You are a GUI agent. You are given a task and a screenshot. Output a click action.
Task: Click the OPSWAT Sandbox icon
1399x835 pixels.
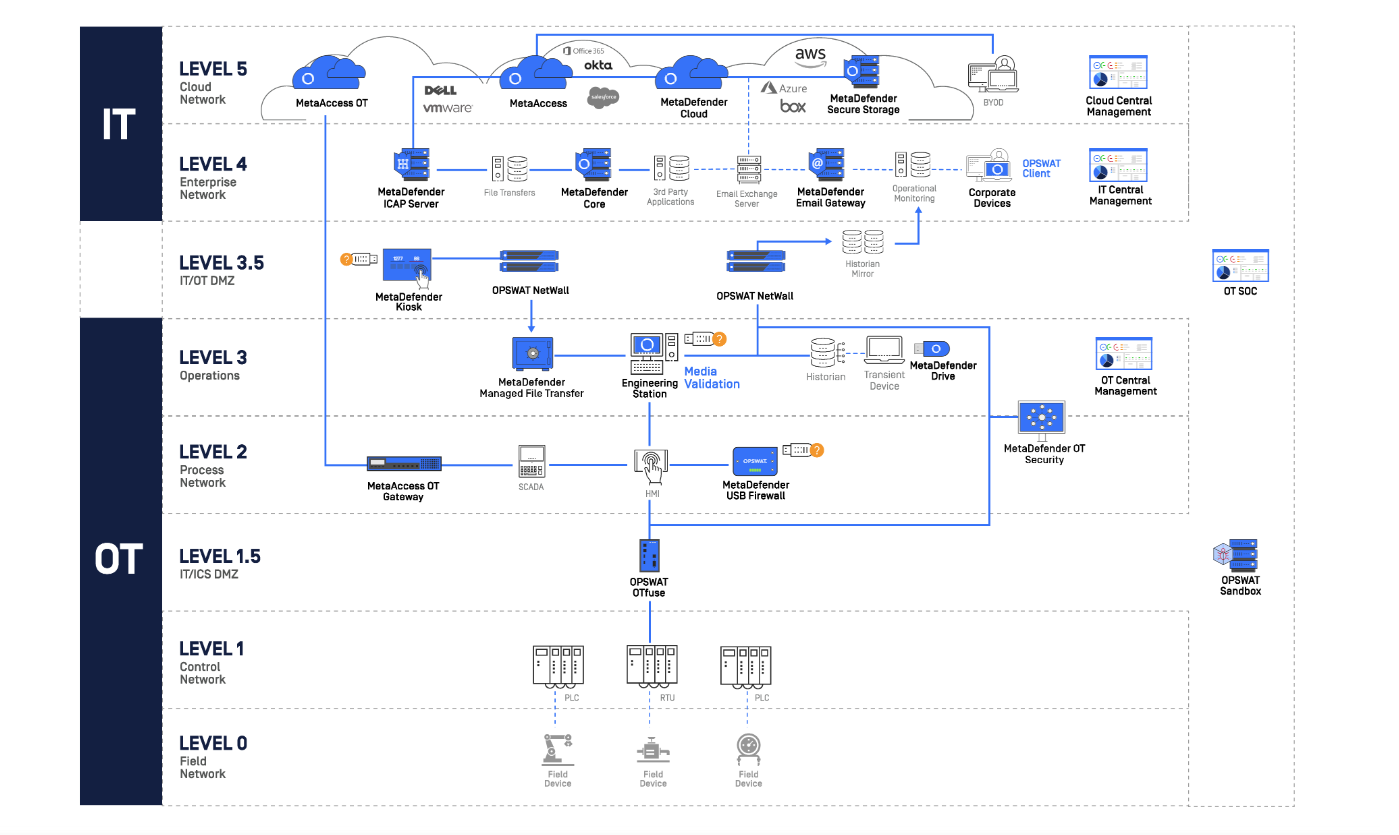click(x=1236, y=555)
